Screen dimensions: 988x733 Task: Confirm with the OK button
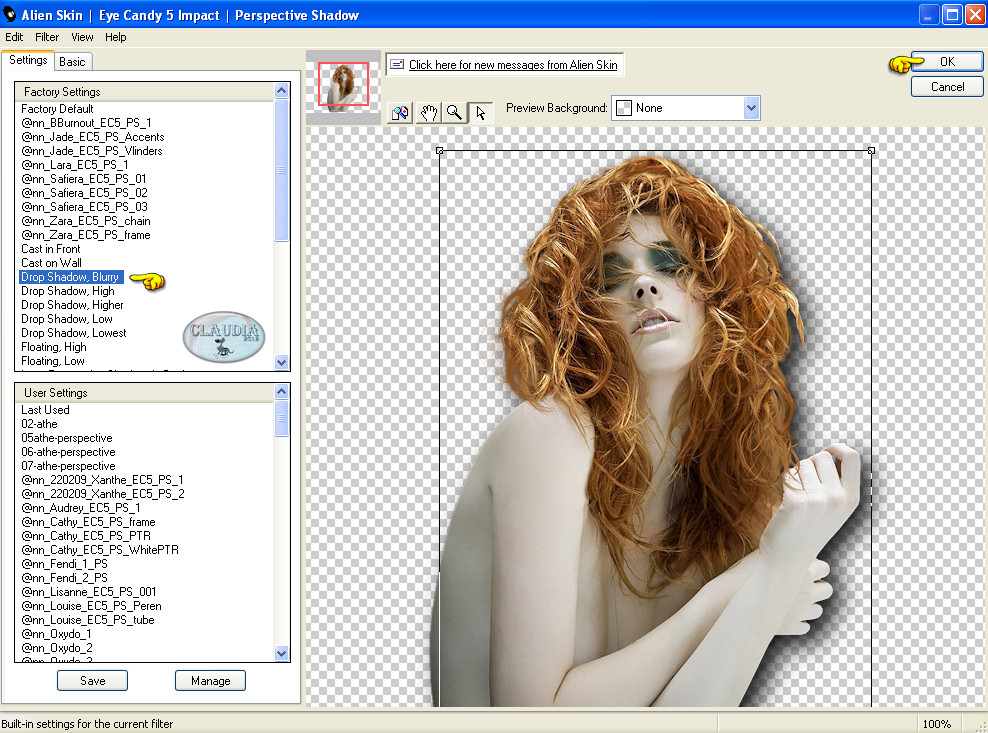(x=947, y=62)
